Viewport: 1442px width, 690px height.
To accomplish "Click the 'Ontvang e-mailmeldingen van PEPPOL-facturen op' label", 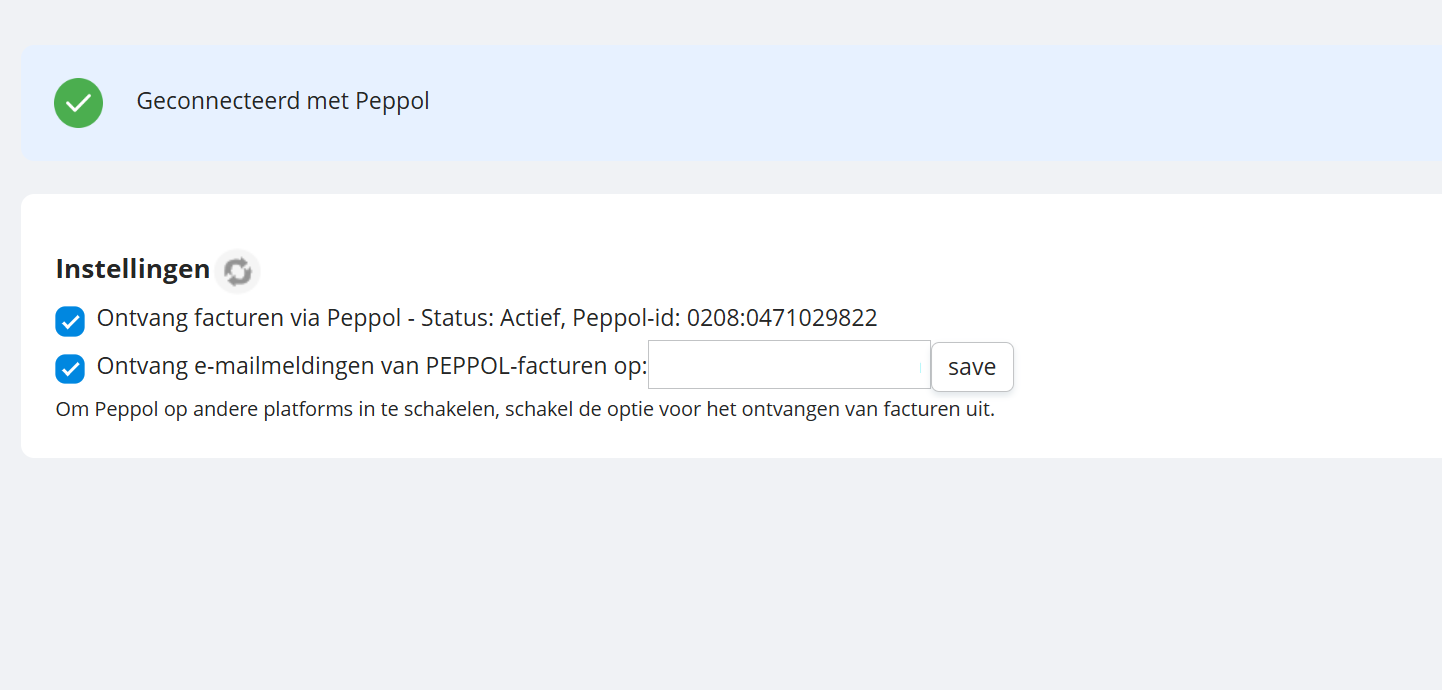I will [x=372, y=366].
